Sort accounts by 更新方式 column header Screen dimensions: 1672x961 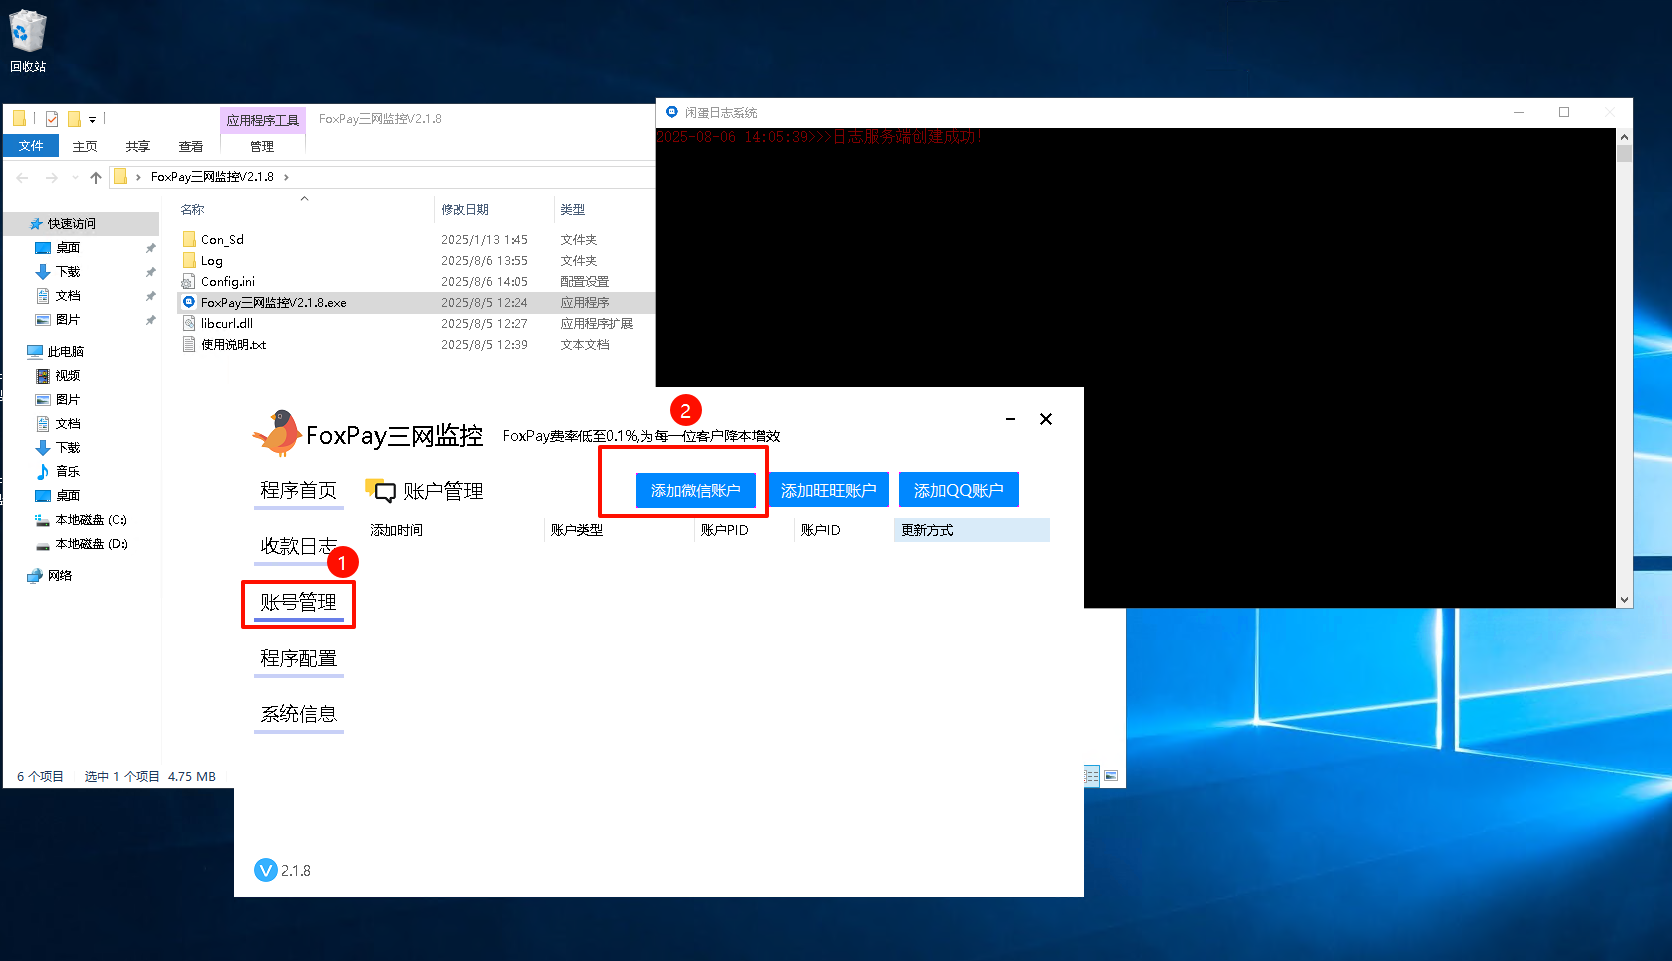(970, 530)
